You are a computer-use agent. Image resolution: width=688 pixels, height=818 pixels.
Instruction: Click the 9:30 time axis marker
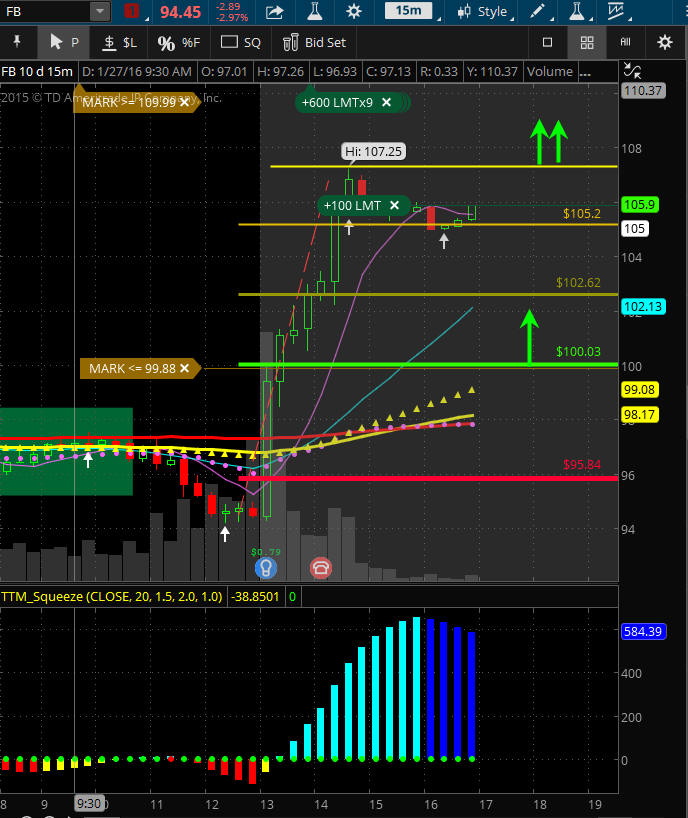(89, 803)
